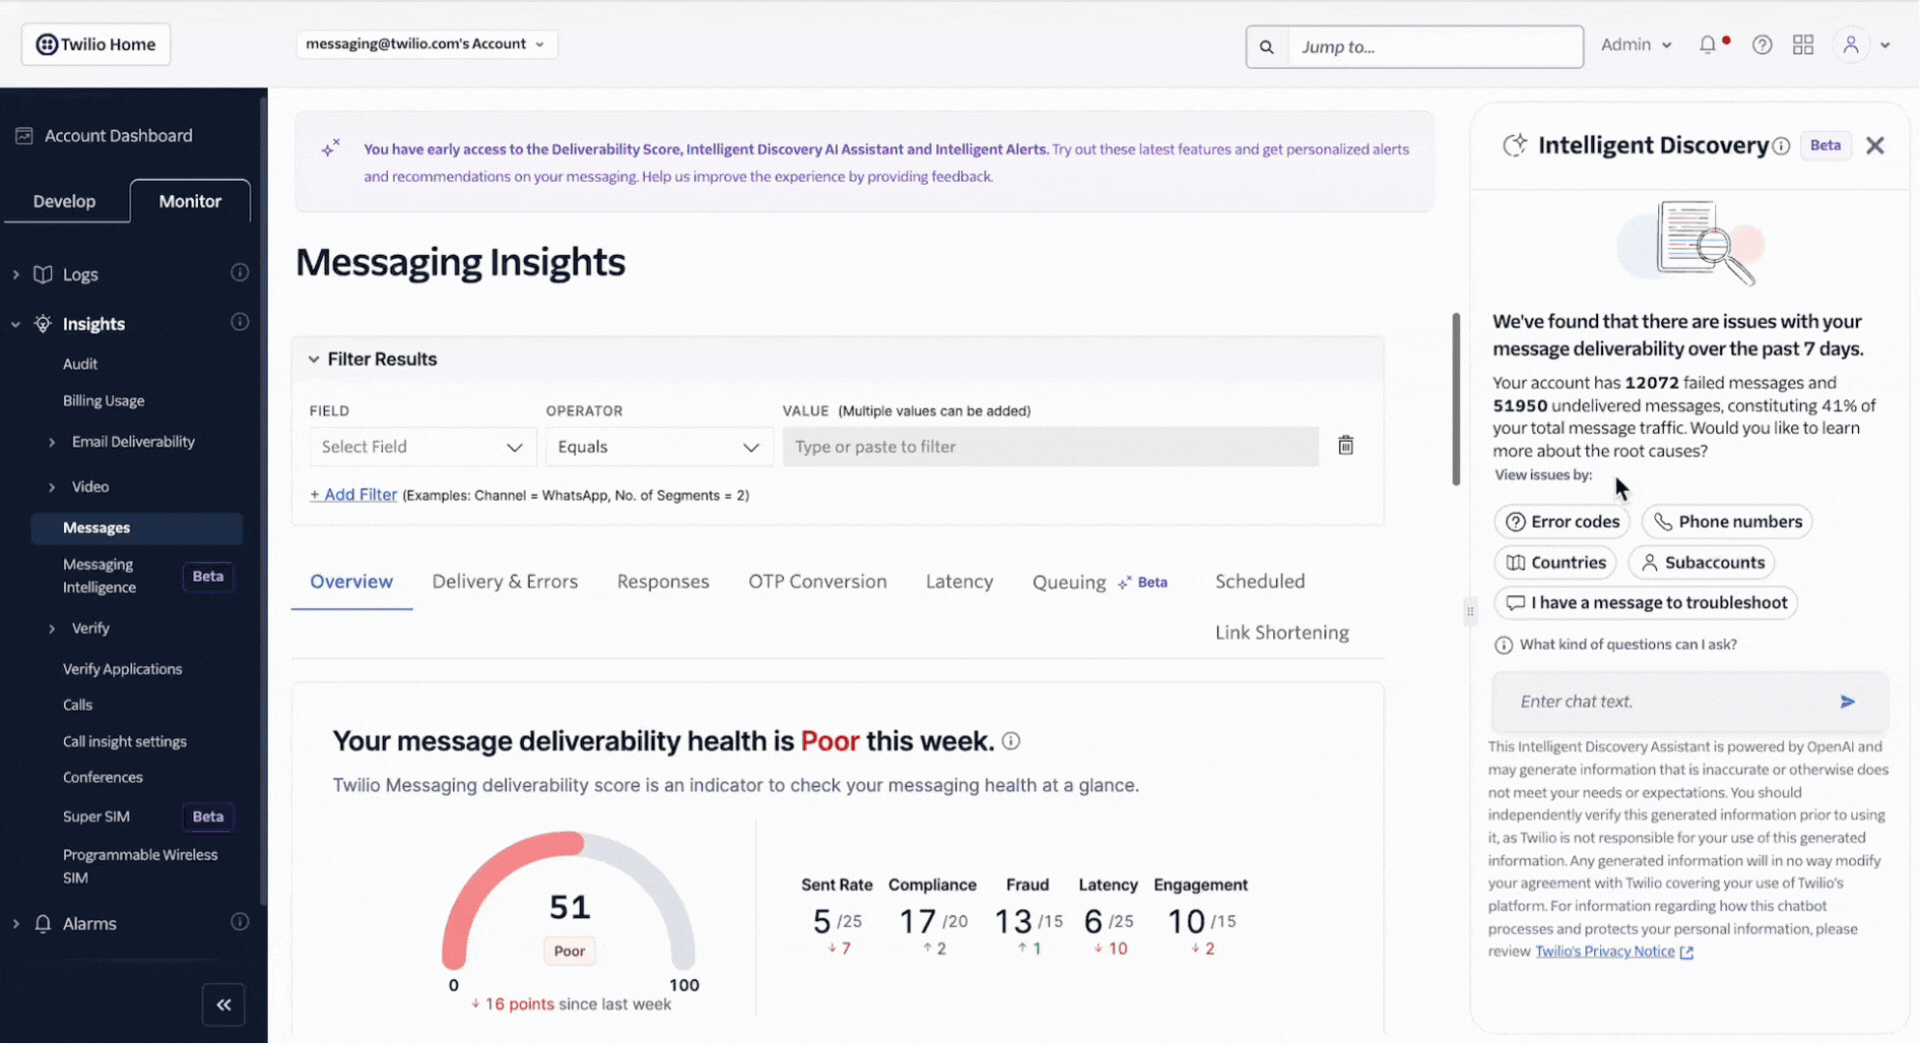Open the help question mark icon
This screenshot has height=1045, width=1920.
click(1762, 45)
